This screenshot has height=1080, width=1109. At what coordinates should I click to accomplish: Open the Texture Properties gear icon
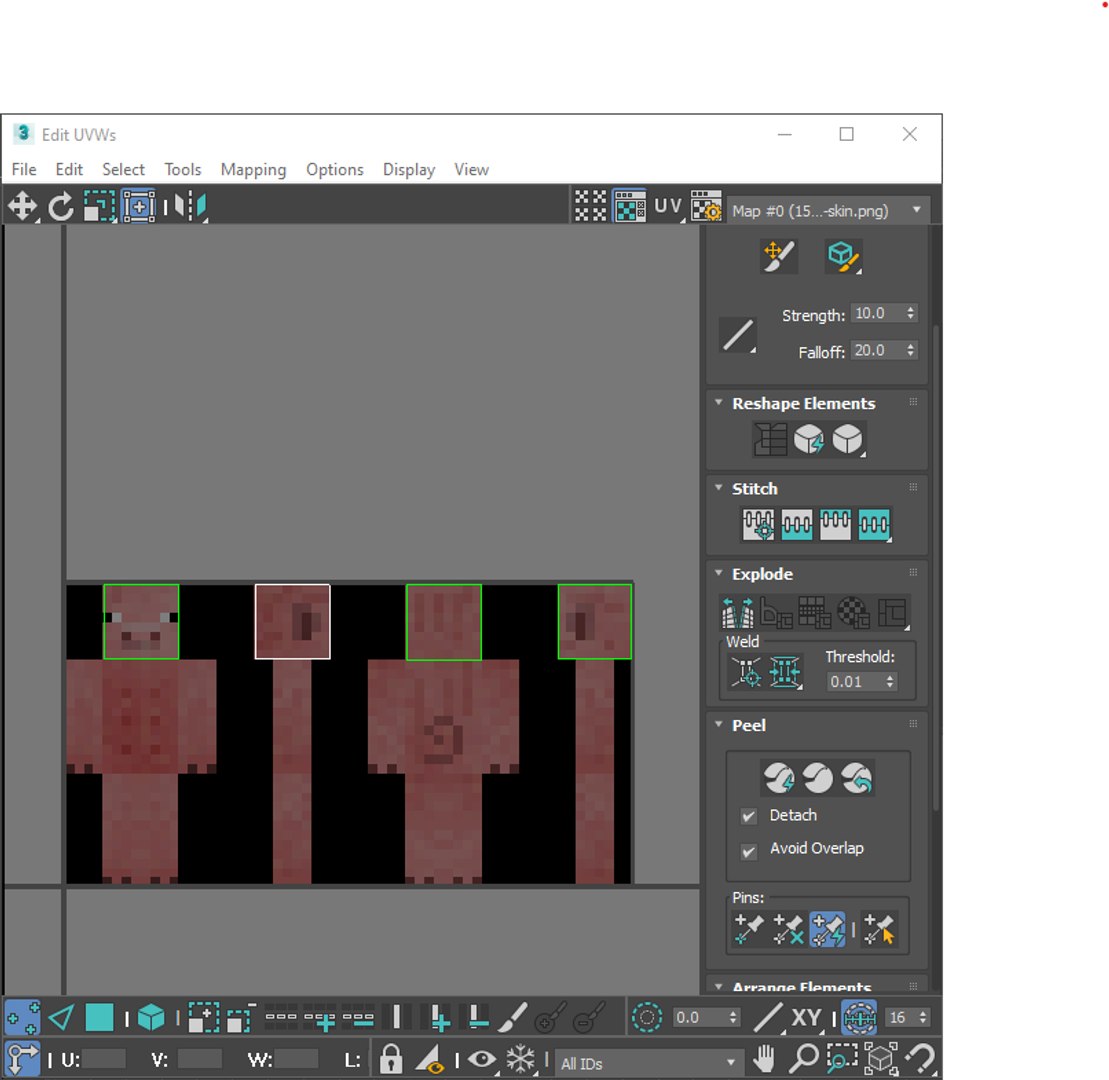pyautogui.click(x=706, y=207)
